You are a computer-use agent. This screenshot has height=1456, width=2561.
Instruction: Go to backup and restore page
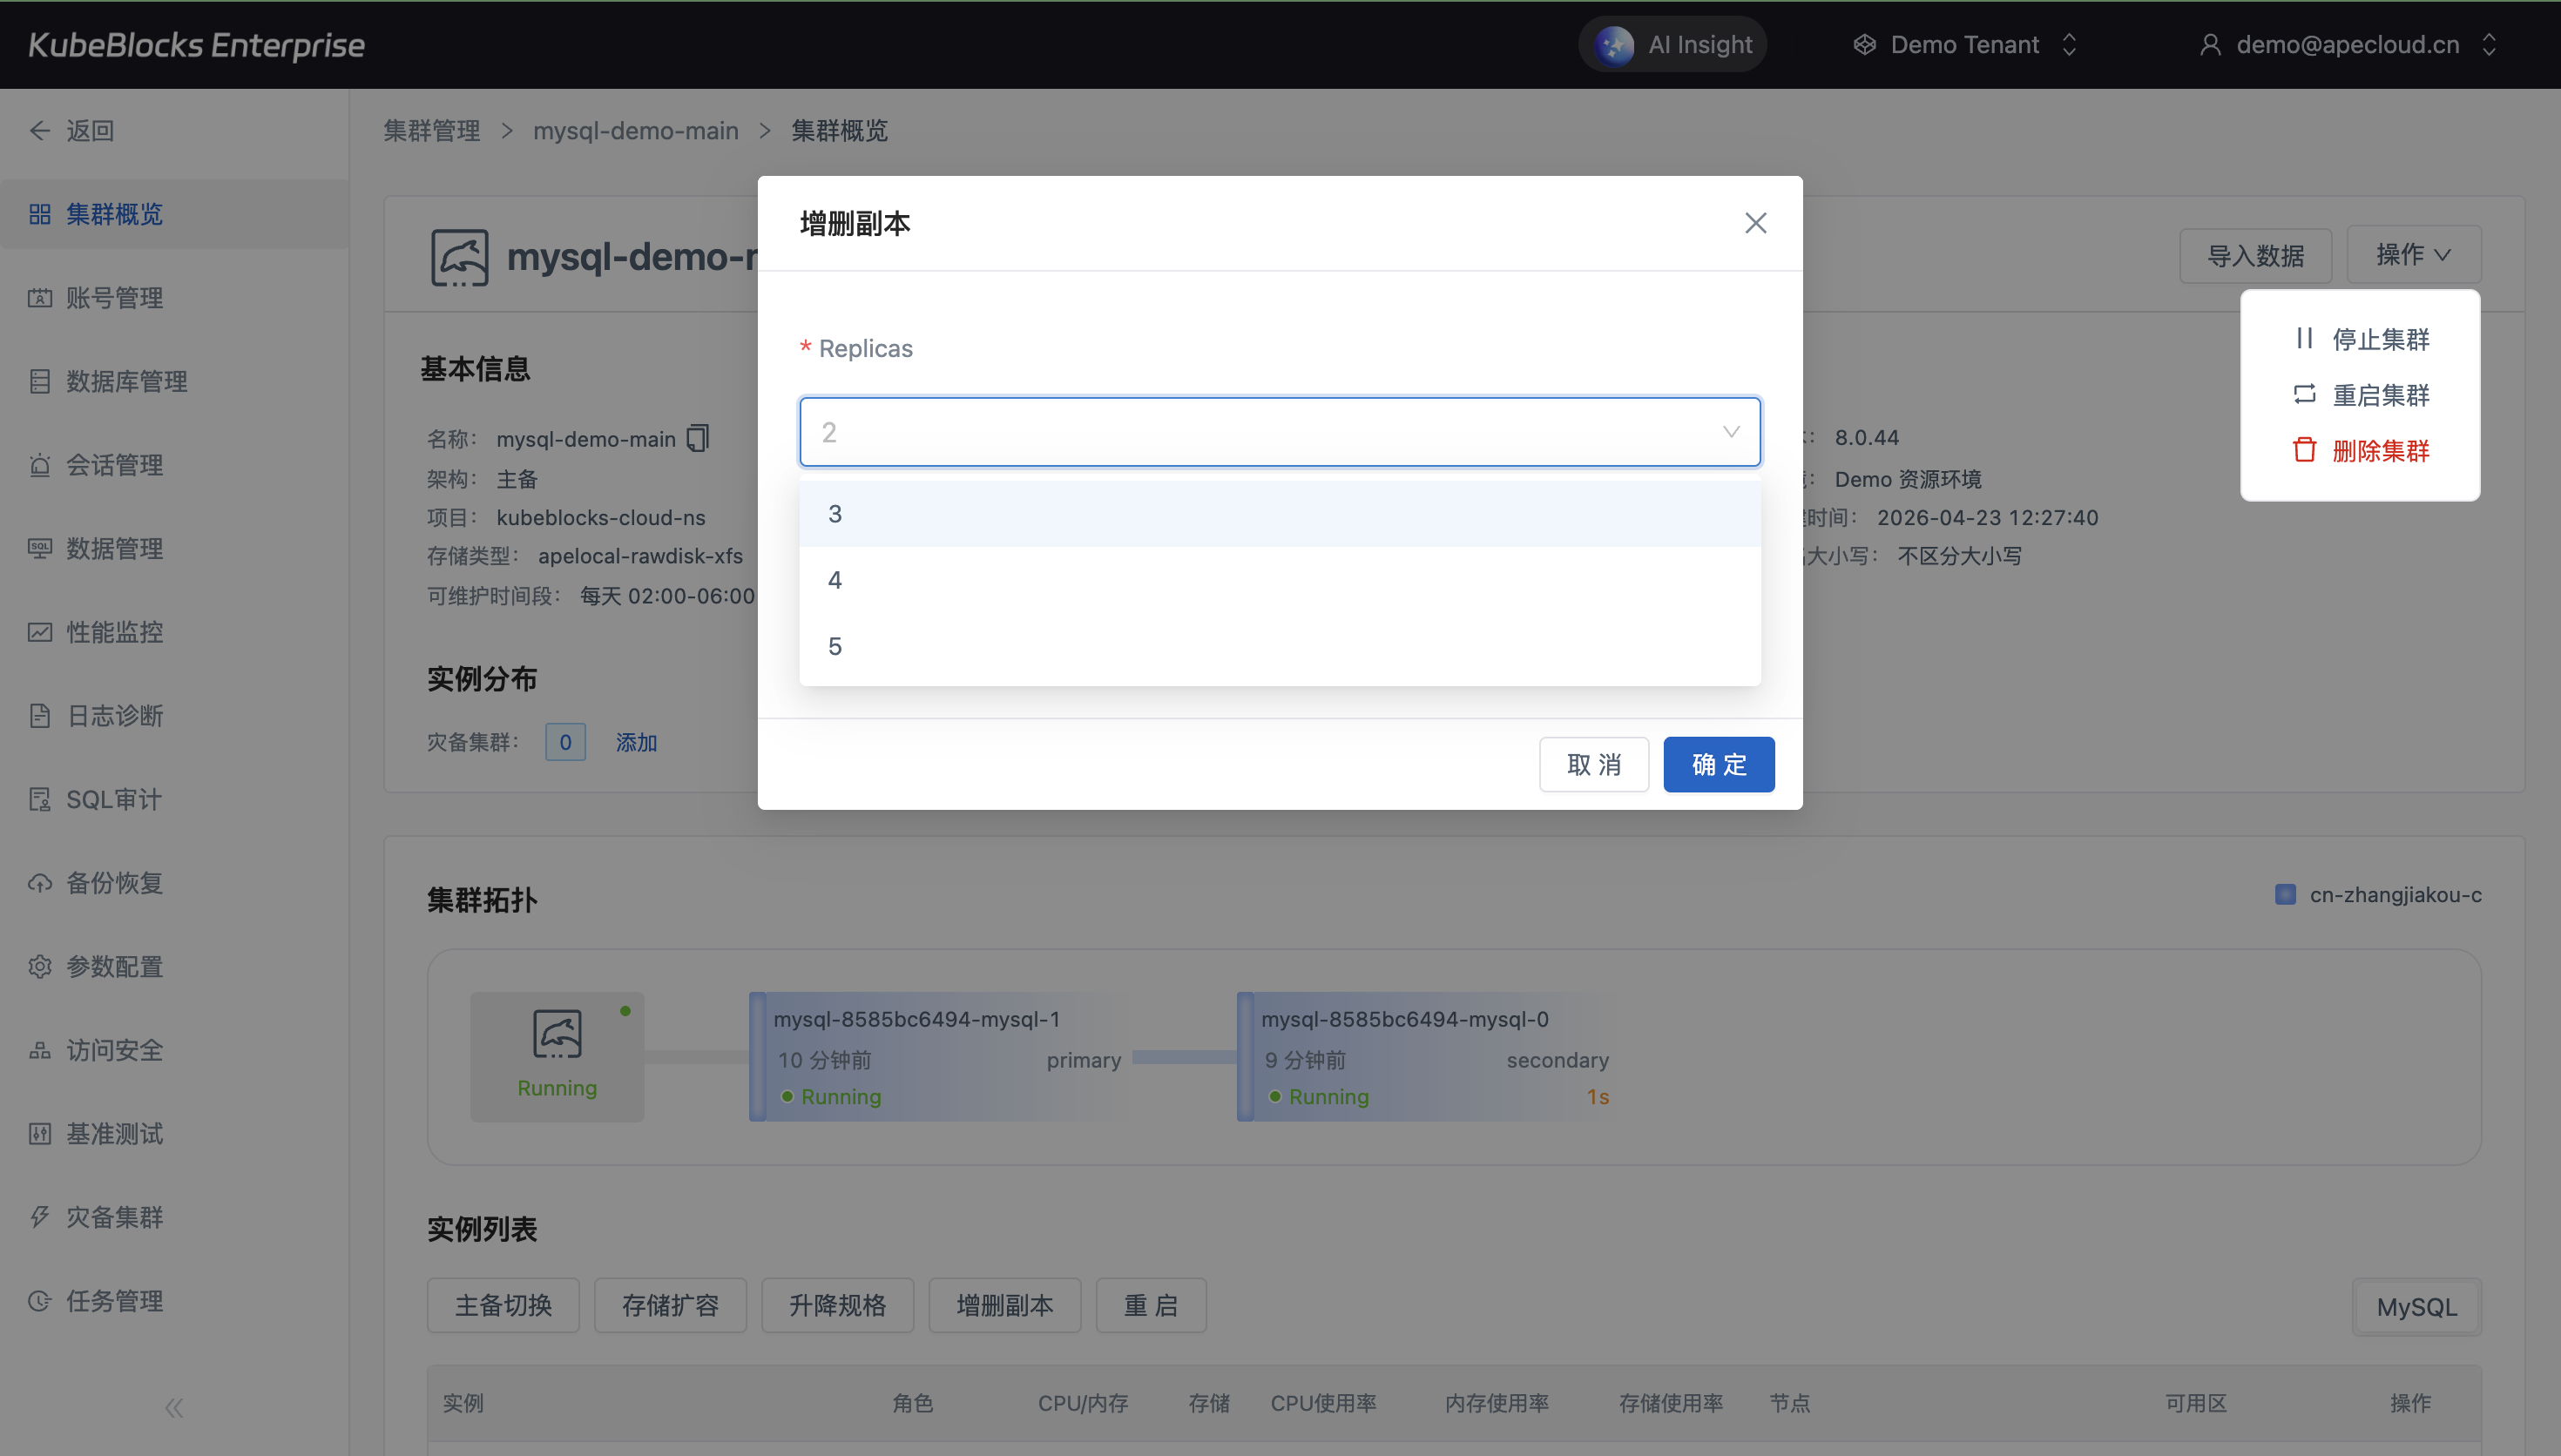(x=113, y=883)
